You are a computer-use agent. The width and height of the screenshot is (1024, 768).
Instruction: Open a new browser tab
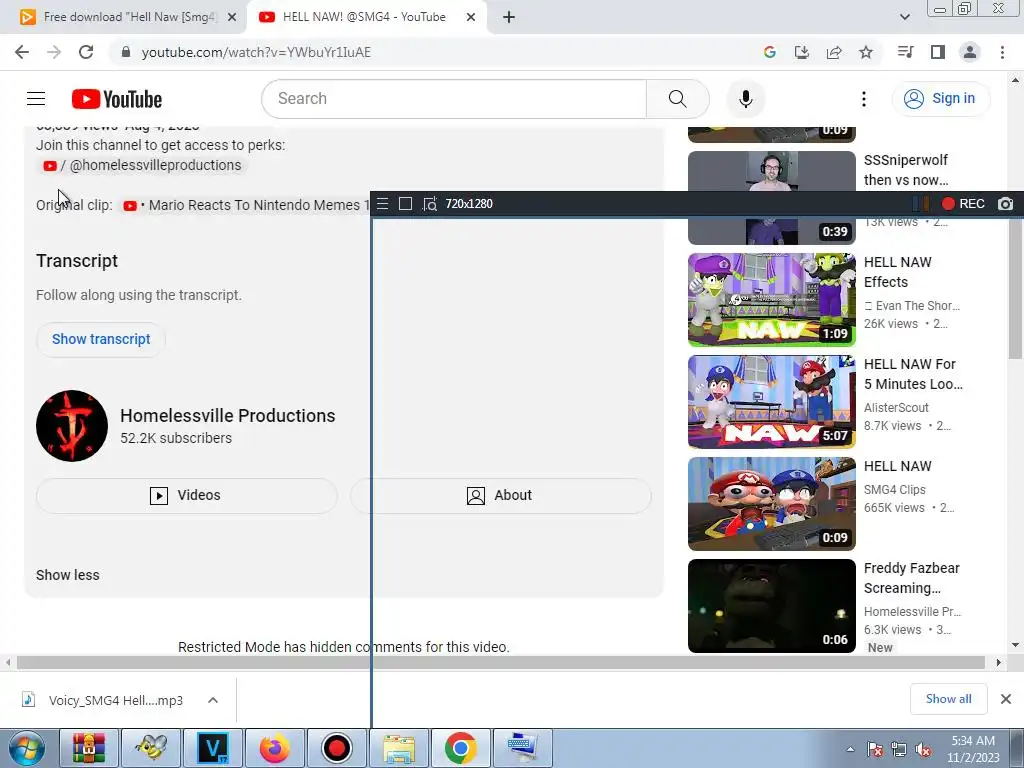coord(509,17)
